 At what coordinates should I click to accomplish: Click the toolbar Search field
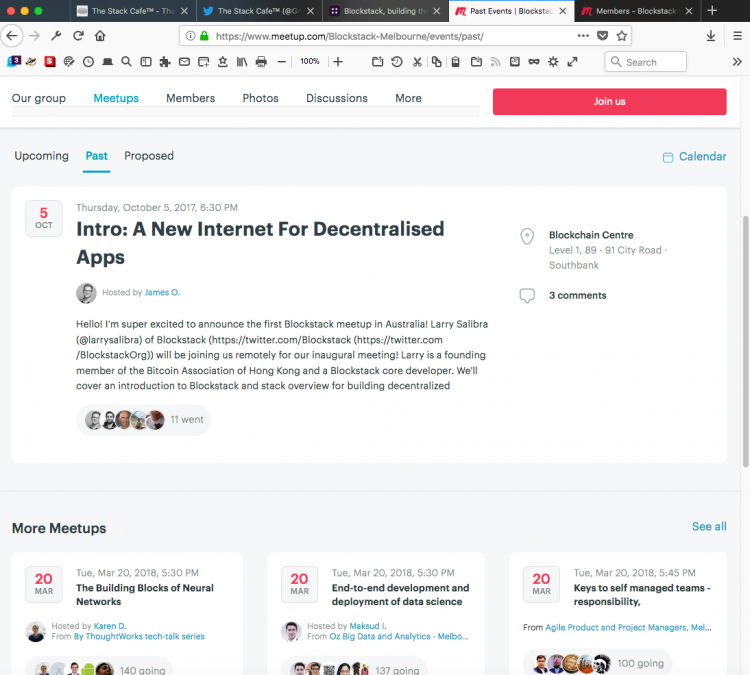point(645,62)
